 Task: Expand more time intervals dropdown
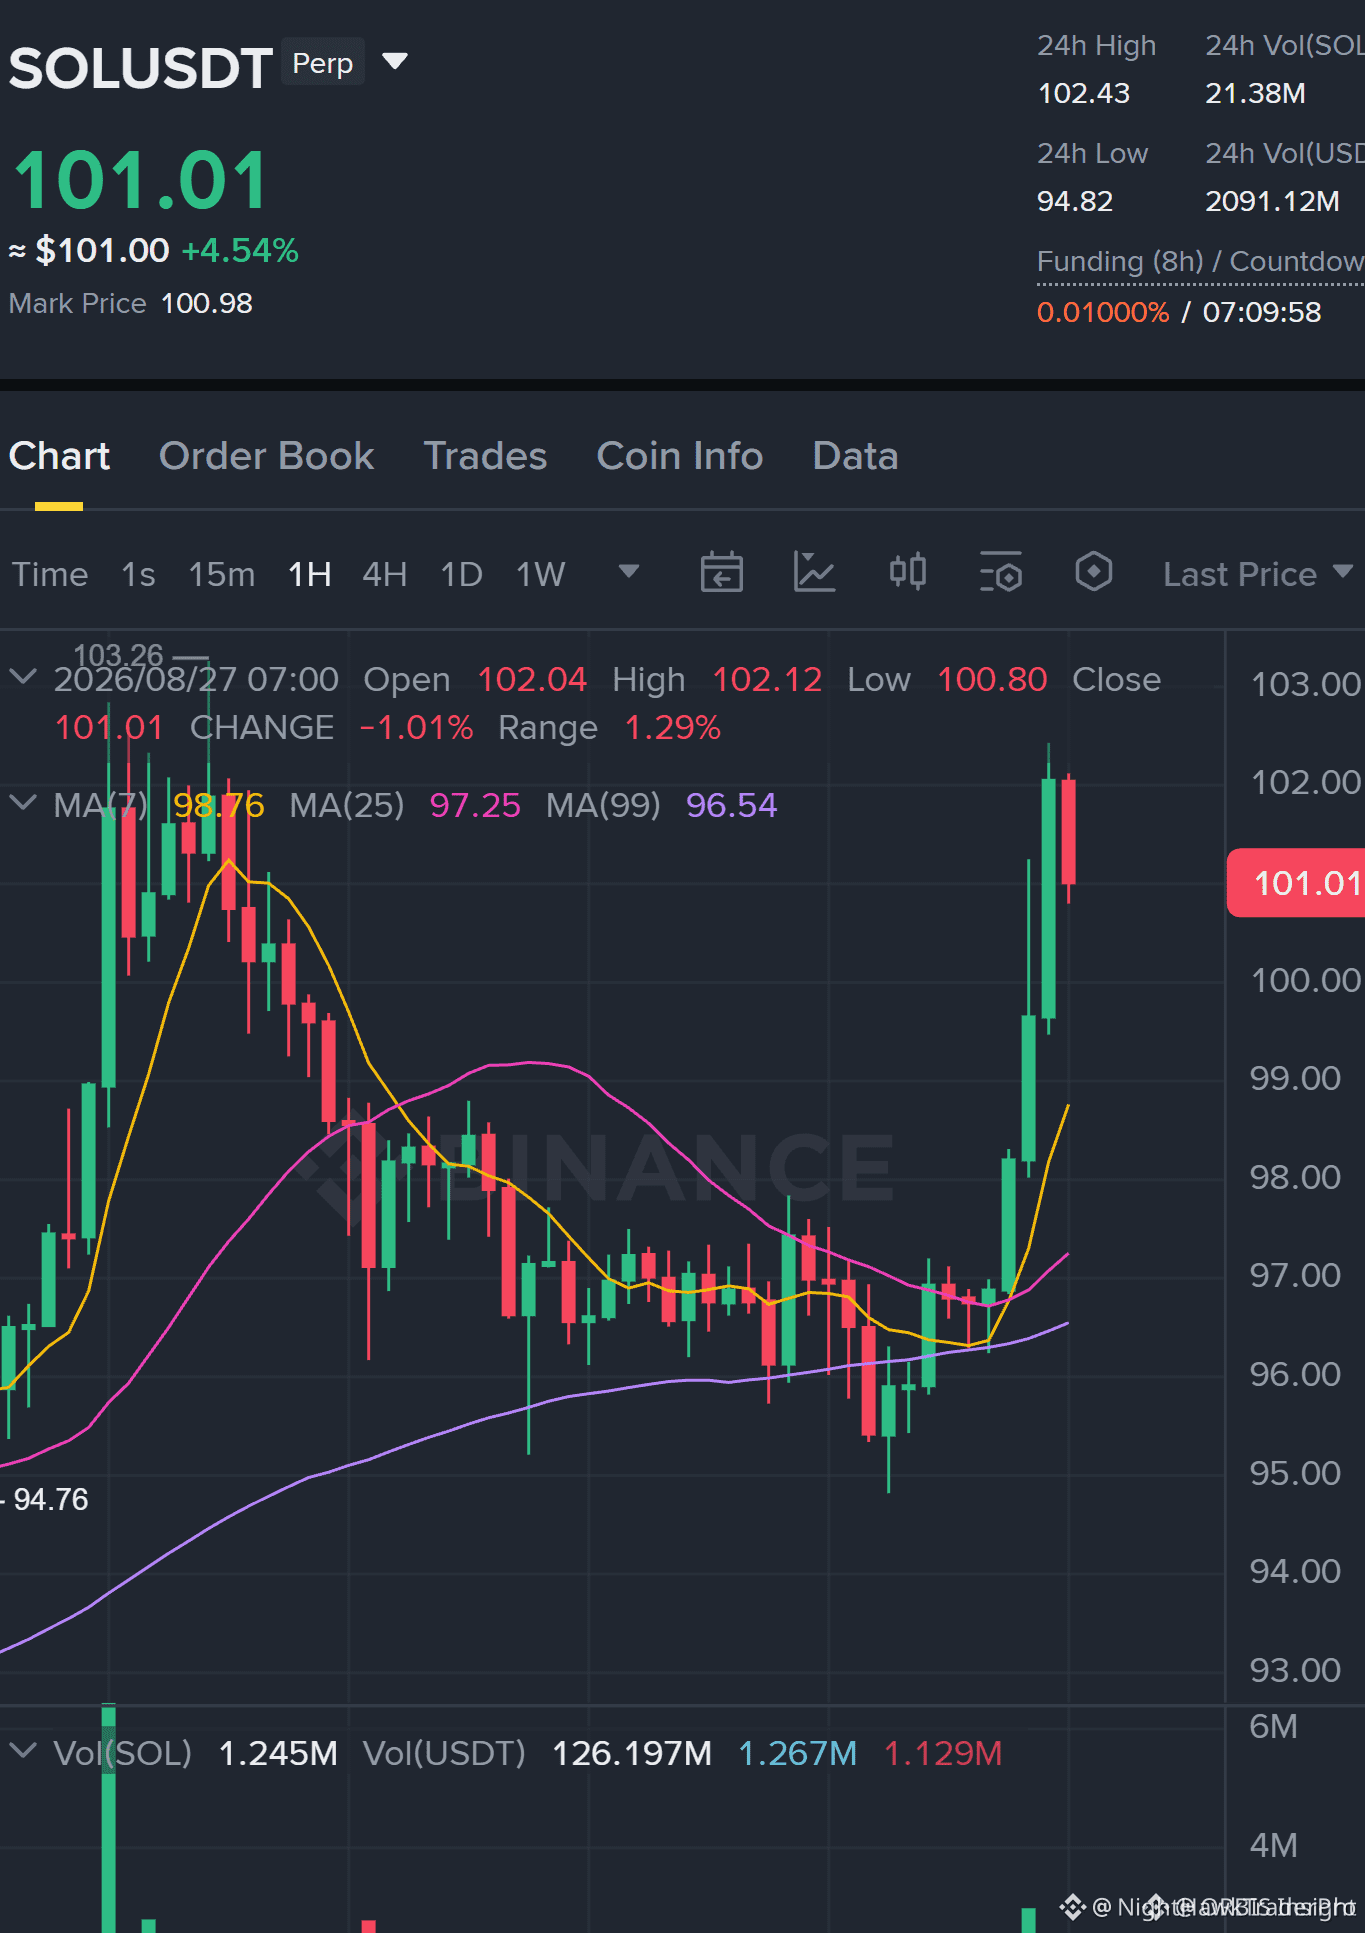[629, 572]
